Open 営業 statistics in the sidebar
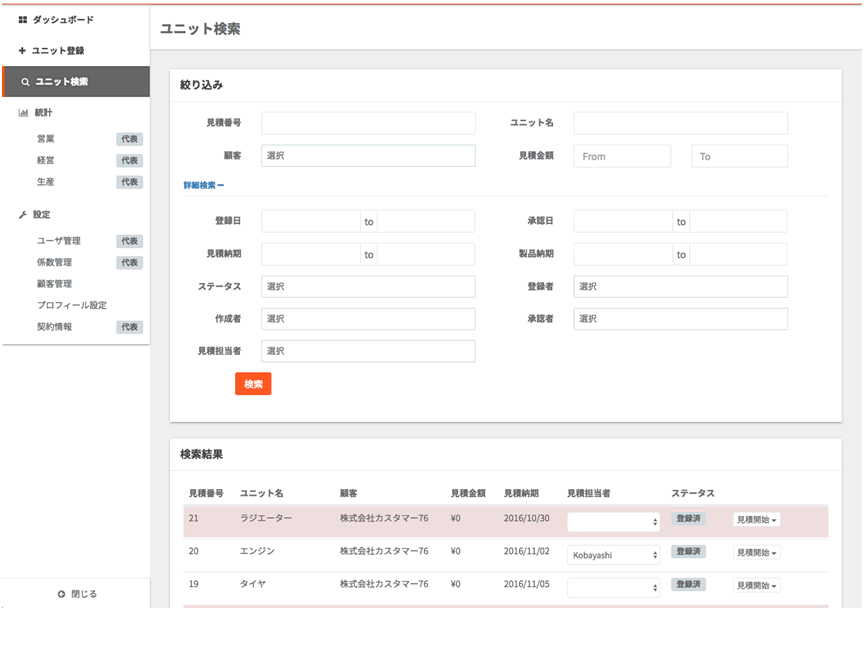Image resolution: width=864 pixels, height=648 pixels. (46, 139)
